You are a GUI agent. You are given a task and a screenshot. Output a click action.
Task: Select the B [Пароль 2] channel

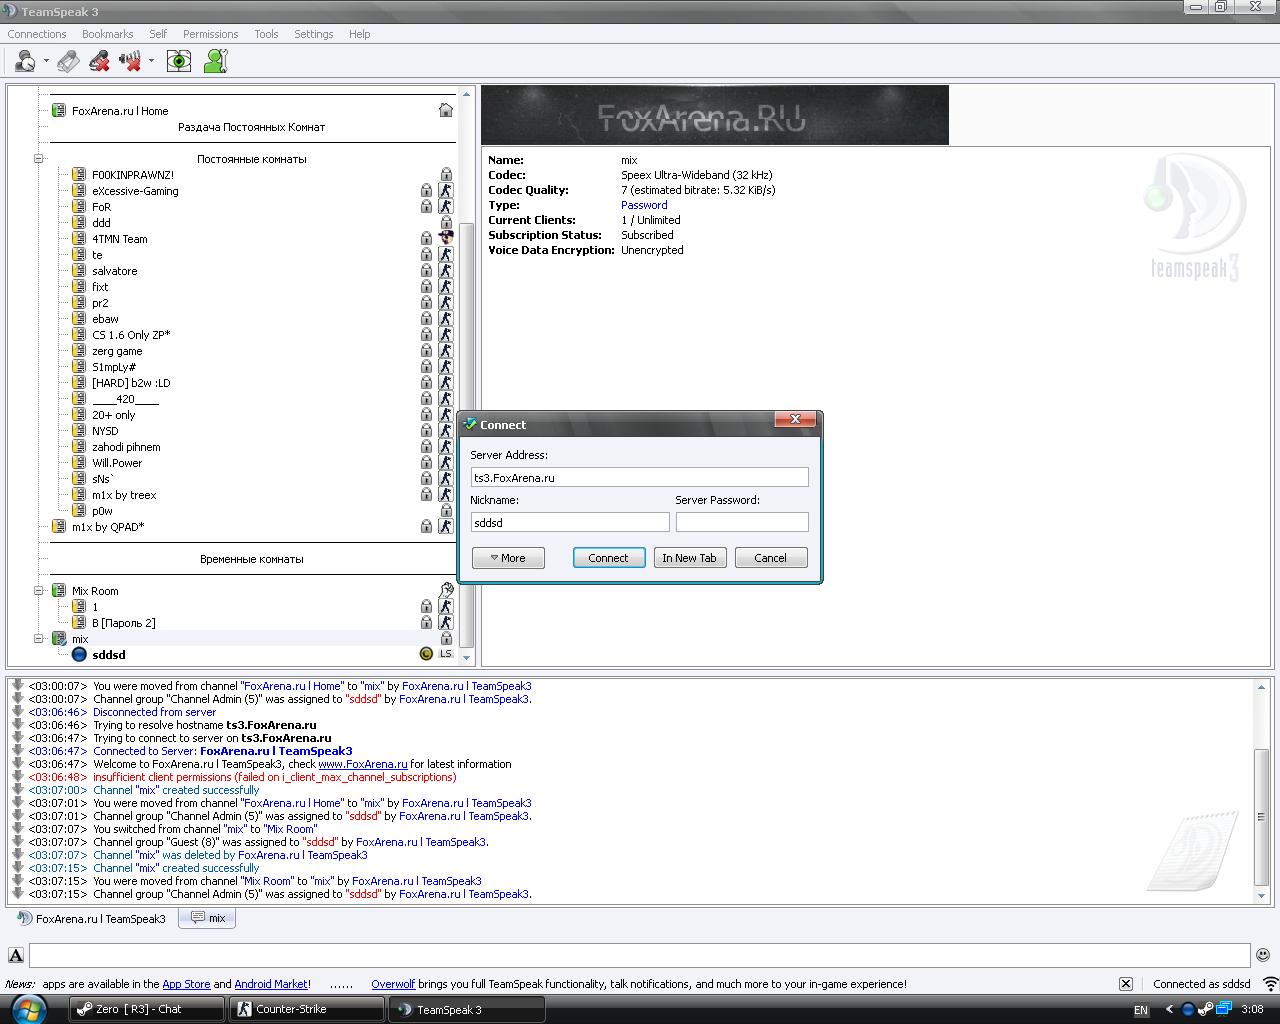[124, 623]
